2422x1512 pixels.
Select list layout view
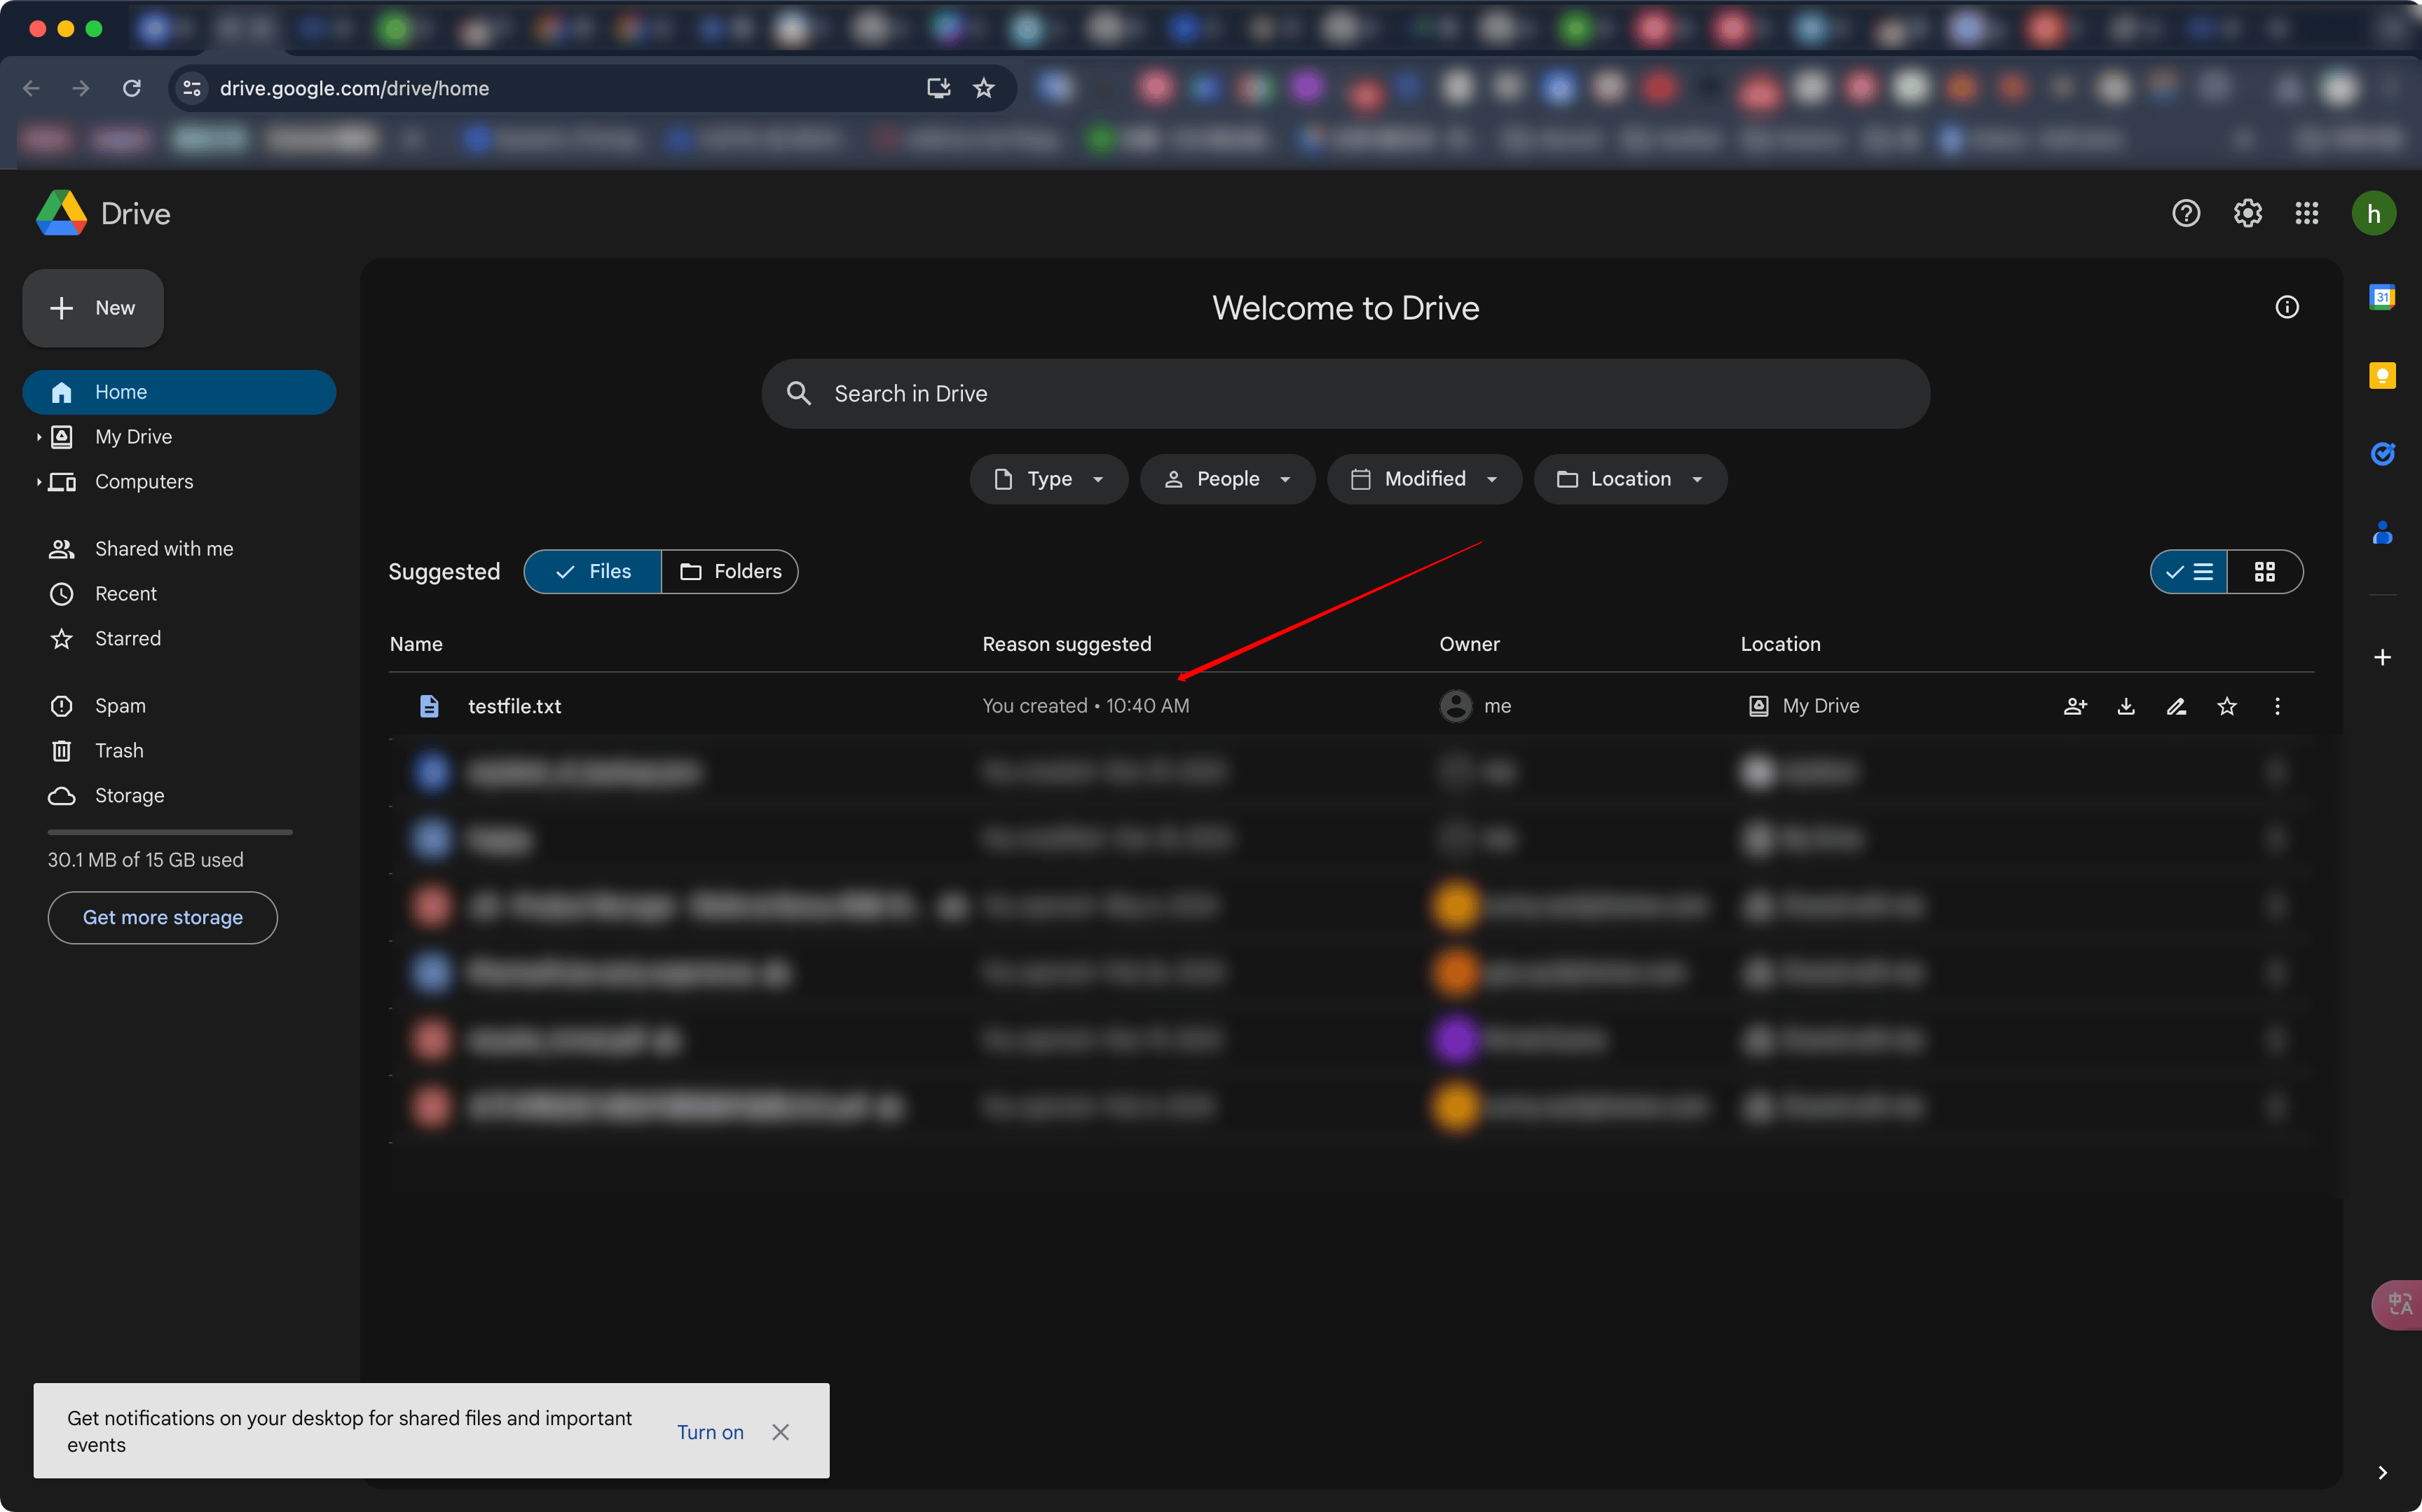coord(2189,572)
